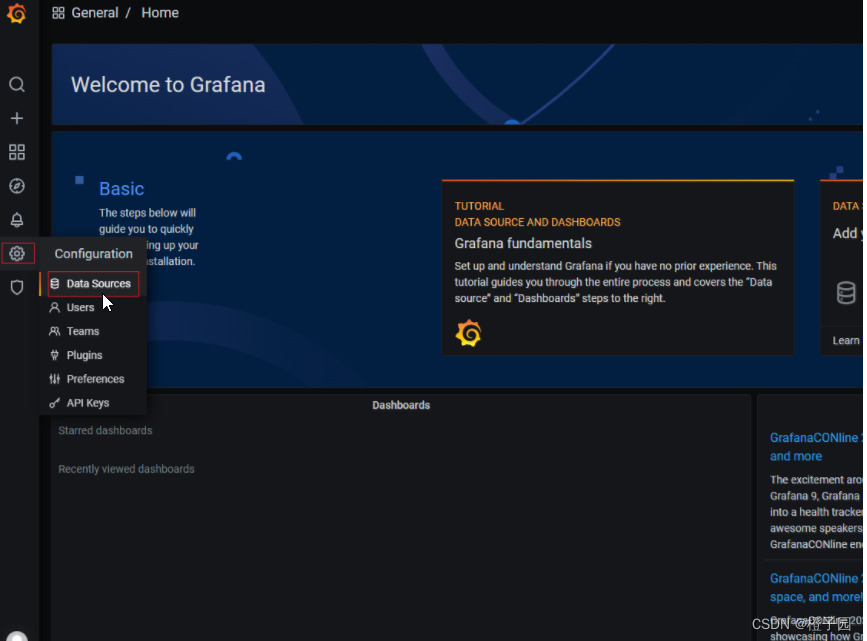Click the grid icon beside General breadcrumb

58,13
